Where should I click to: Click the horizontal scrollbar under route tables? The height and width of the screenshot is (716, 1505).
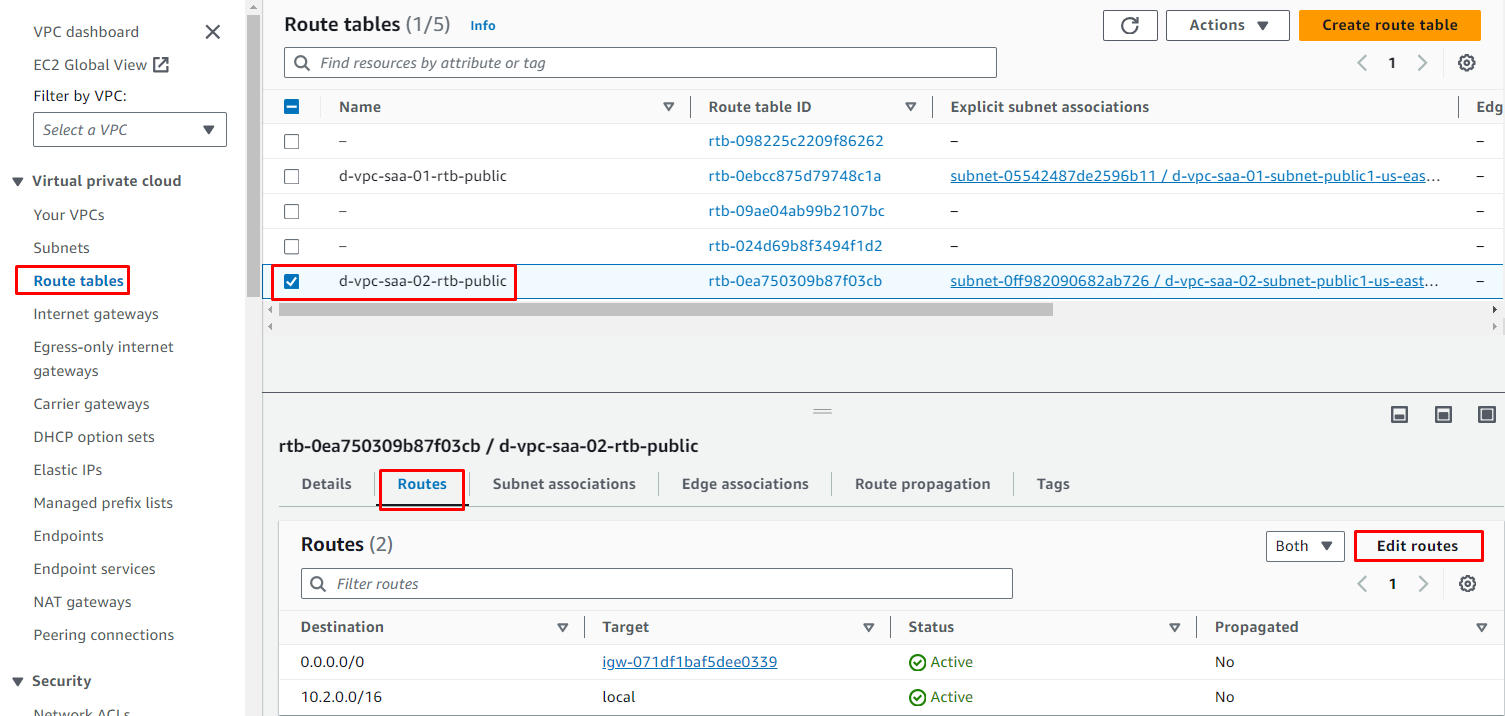(x=665, y=310)
